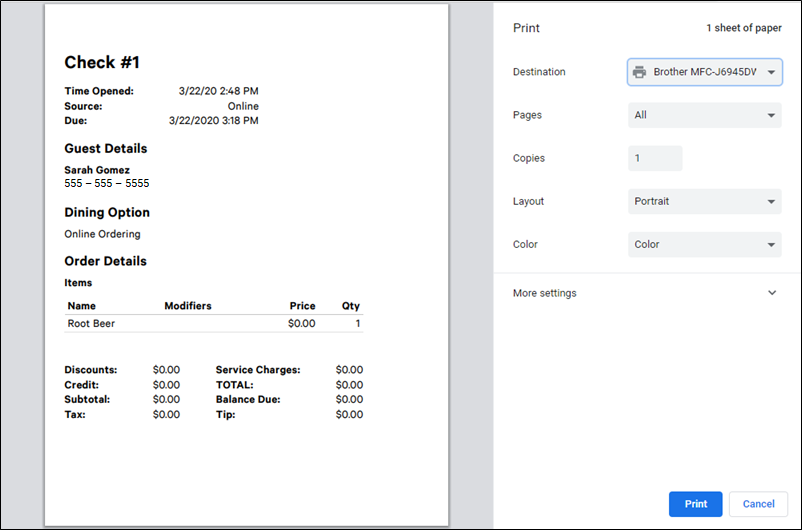Click the blue Print button

(x=695, y=504)
